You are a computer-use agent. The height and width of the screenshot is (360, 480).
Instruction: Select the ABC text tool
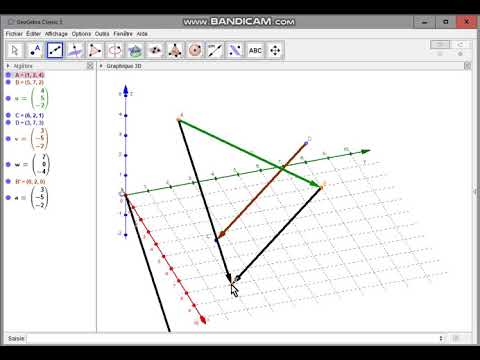[255, 51]
